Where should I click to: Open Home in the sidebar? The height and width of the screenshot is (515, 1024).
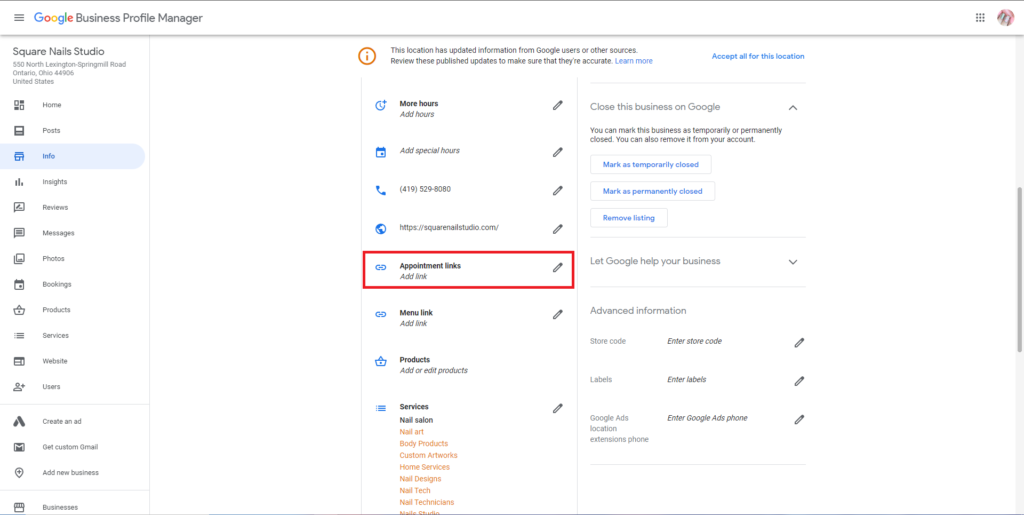coord(72,105)
